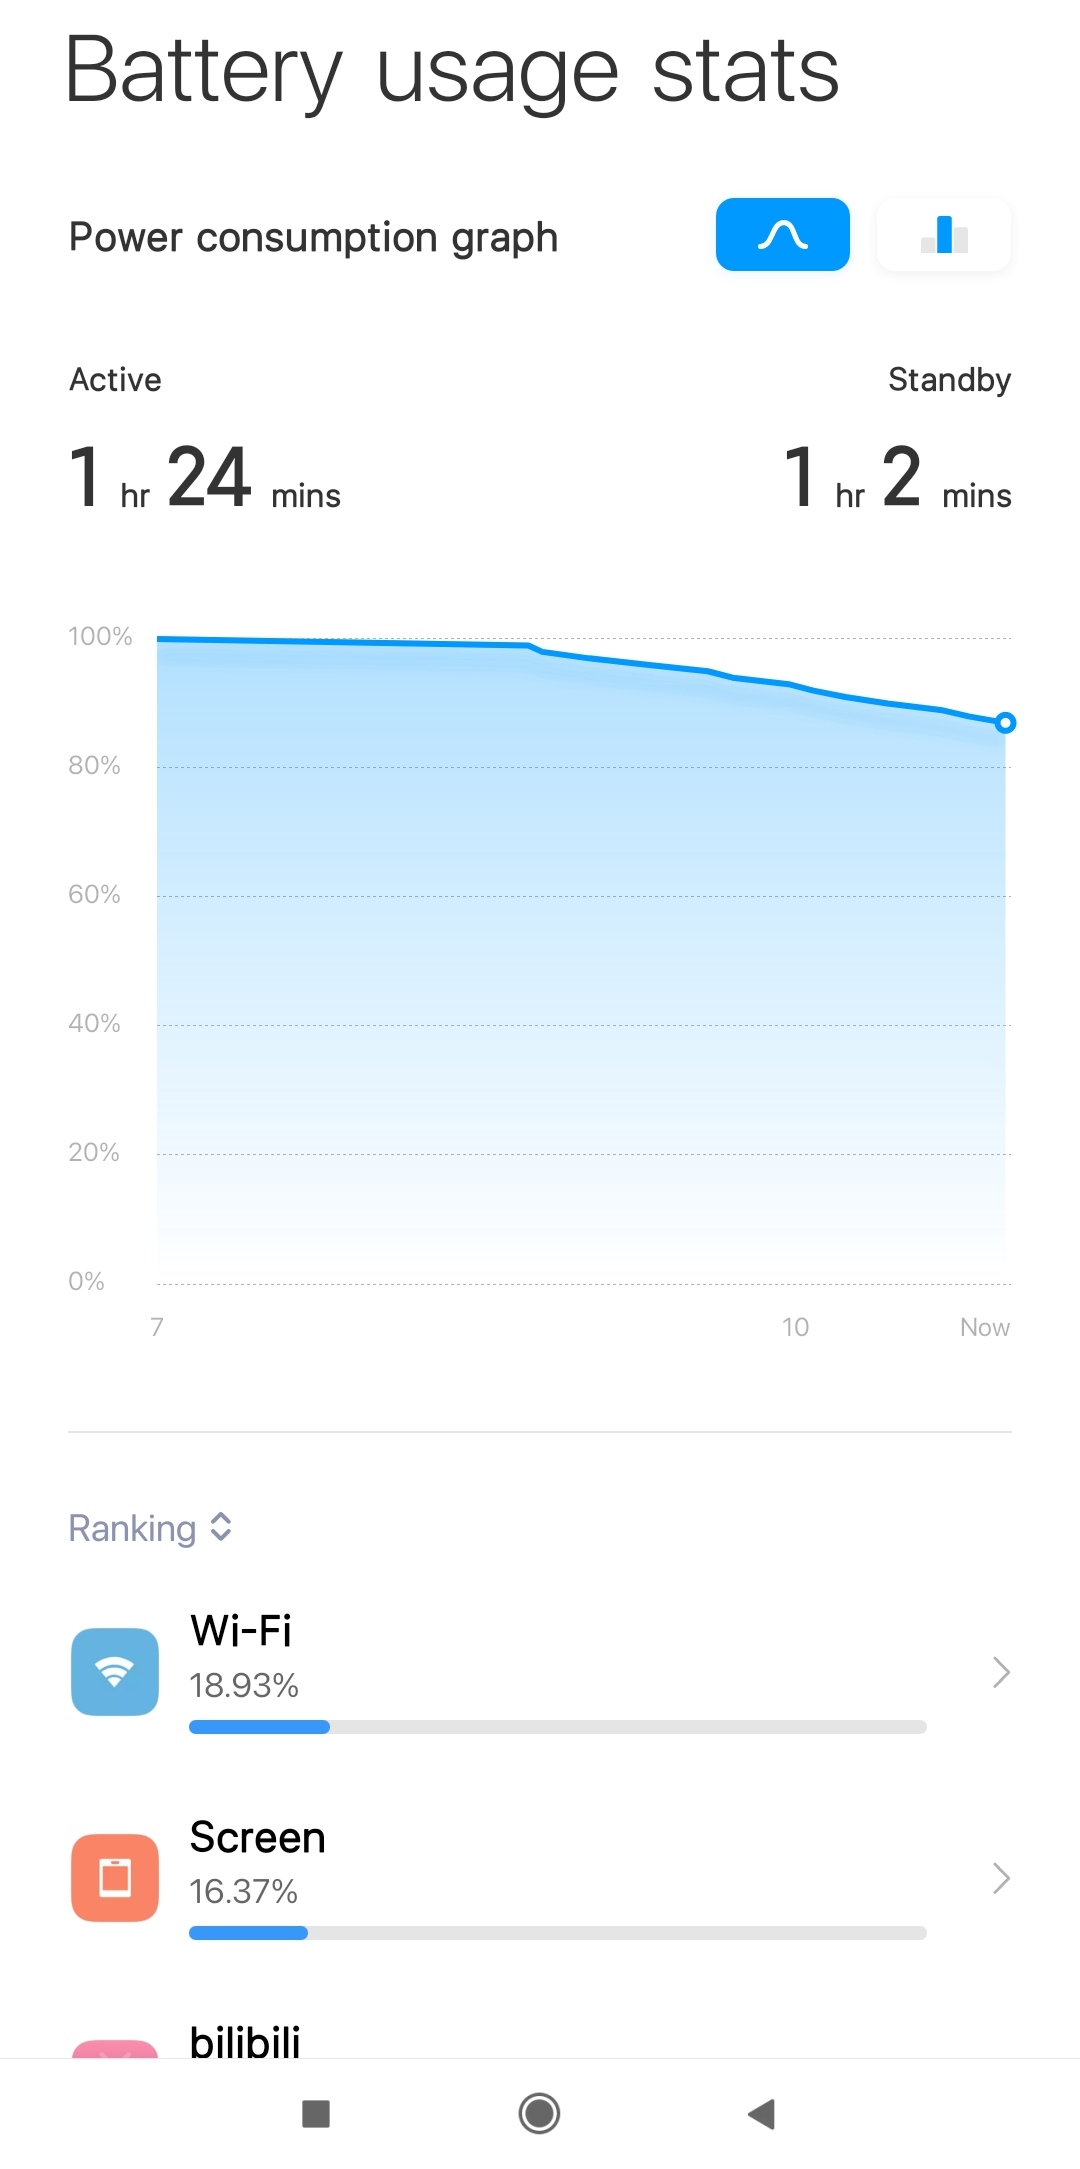Tap Android back triangle button
This screenshot has height=2169, width=1080.
click(x=762, y=2114)
